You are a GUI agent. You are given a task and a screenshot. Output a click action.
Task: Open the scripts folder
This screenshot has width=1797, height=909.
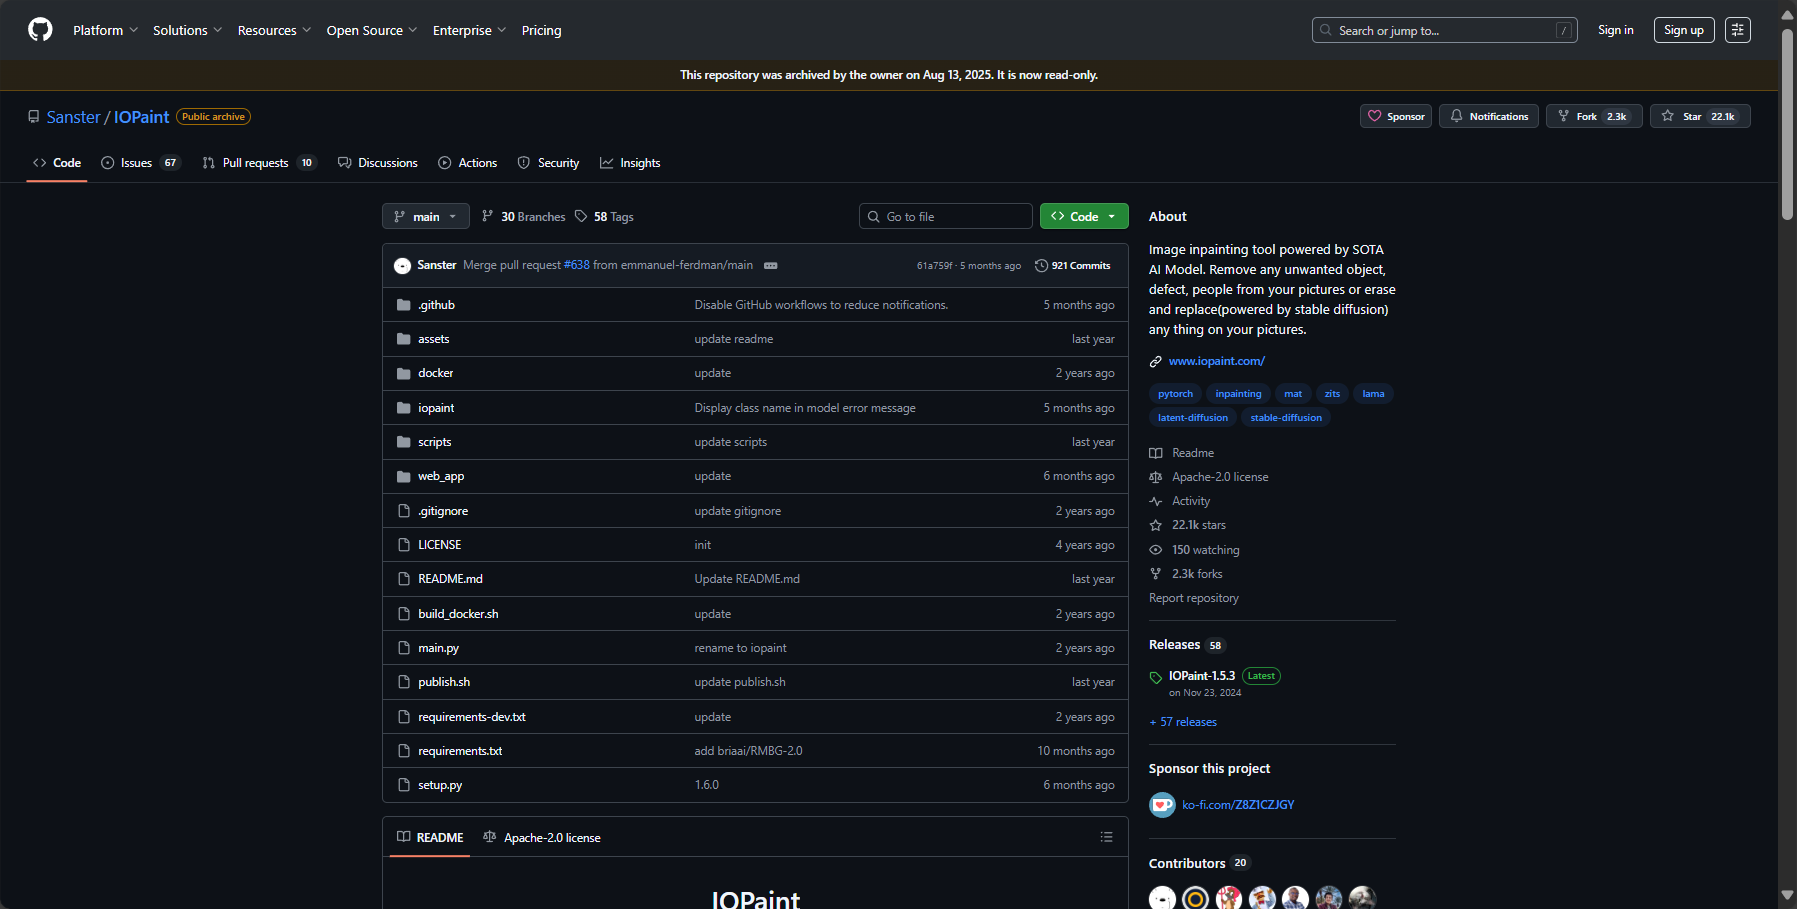(x=434, y=442)
